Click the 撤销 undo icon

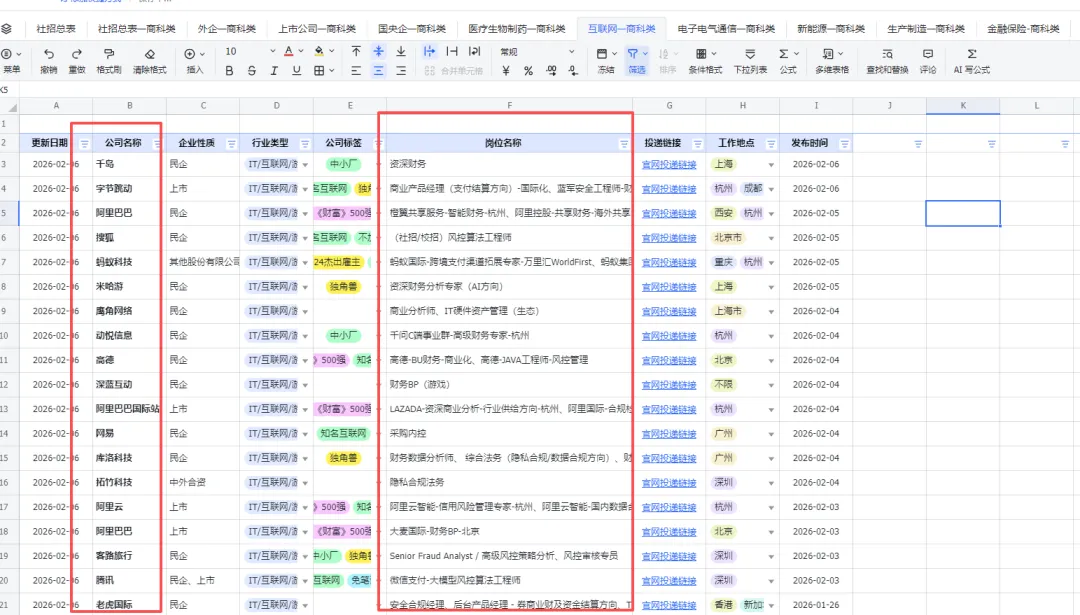coord(48,54)
